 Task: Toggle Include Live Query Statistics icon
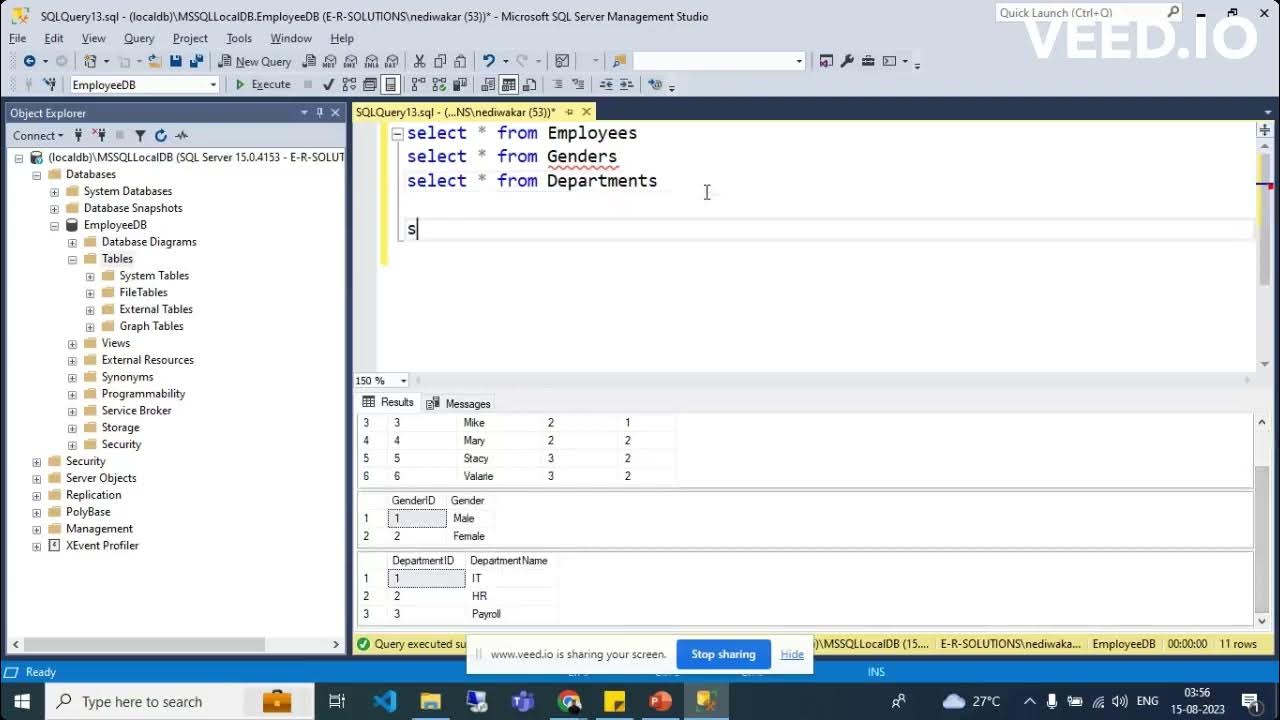[x=439, y=85]
